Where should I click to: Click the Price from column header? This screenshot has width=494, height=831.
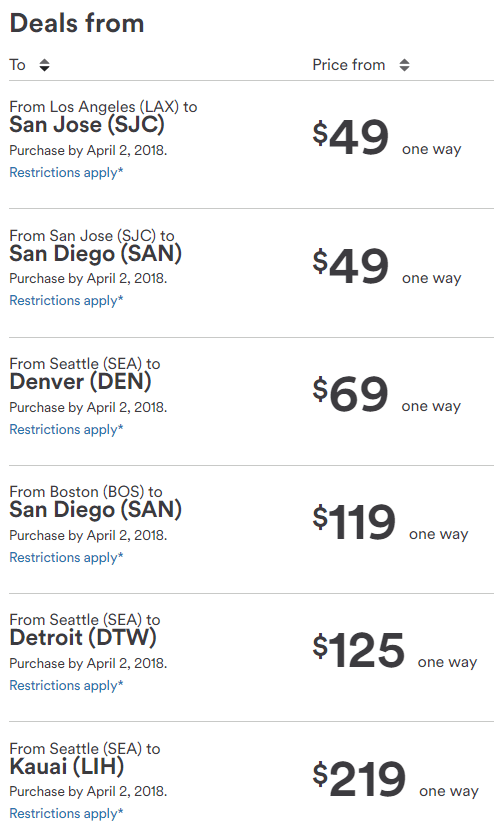[348, 65]
